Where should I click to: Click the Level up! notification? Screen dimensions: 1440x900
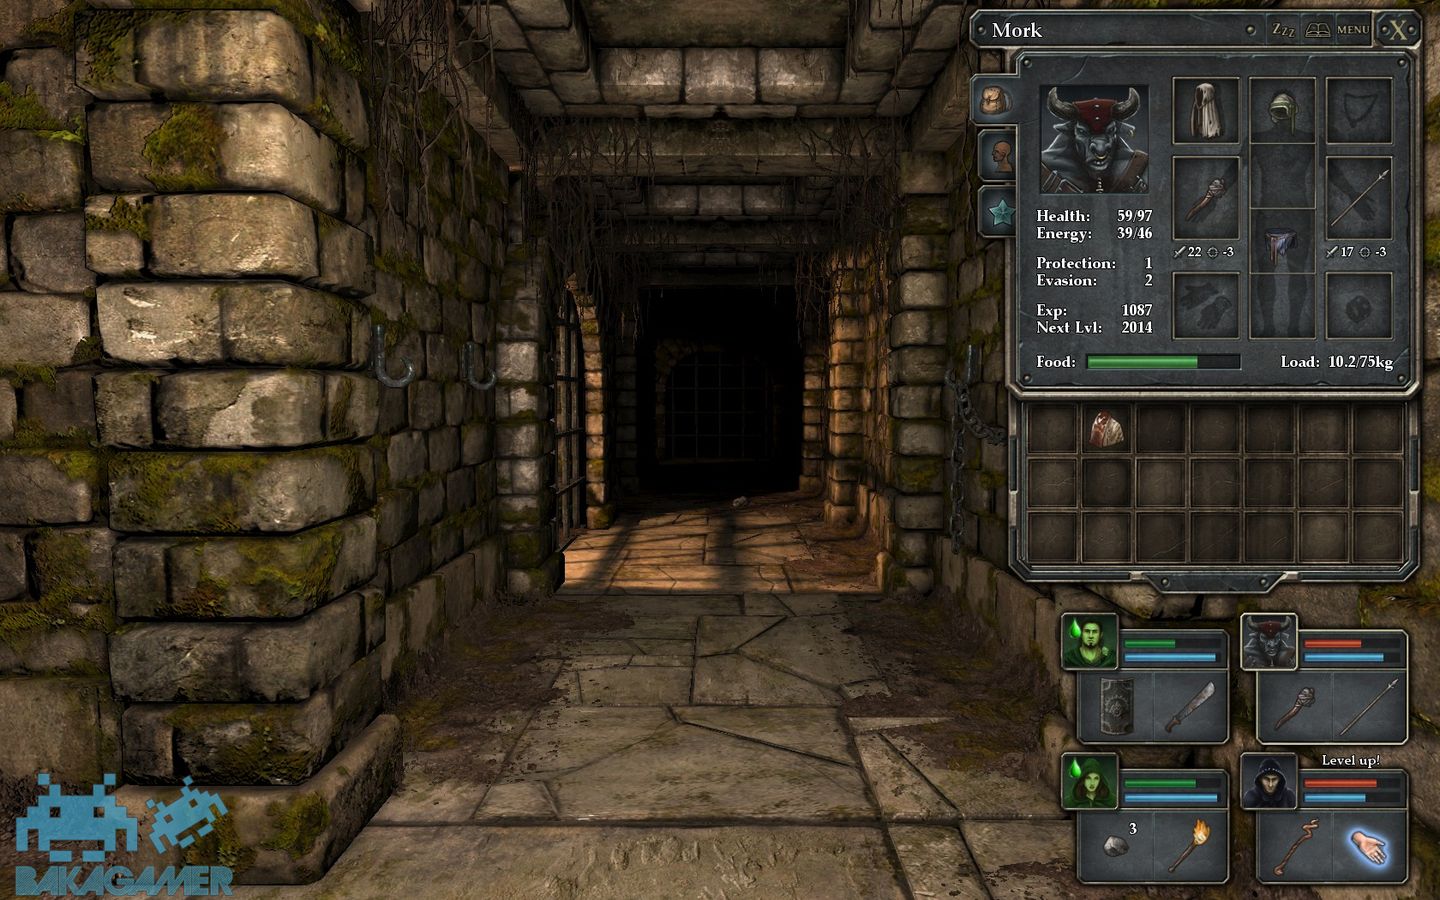[x=1350, y=760]
